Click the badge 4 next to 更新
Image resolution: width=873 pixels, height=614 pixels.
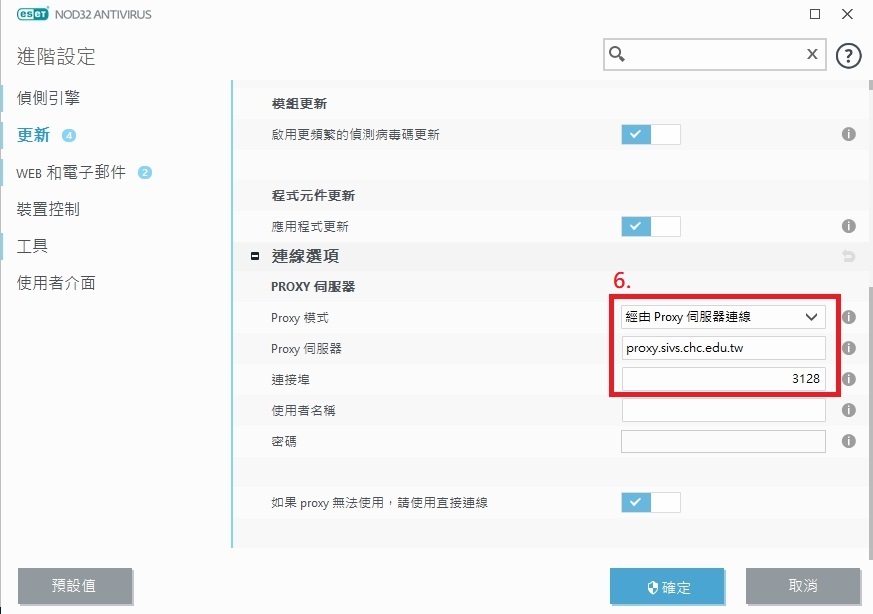pos(68,135)
